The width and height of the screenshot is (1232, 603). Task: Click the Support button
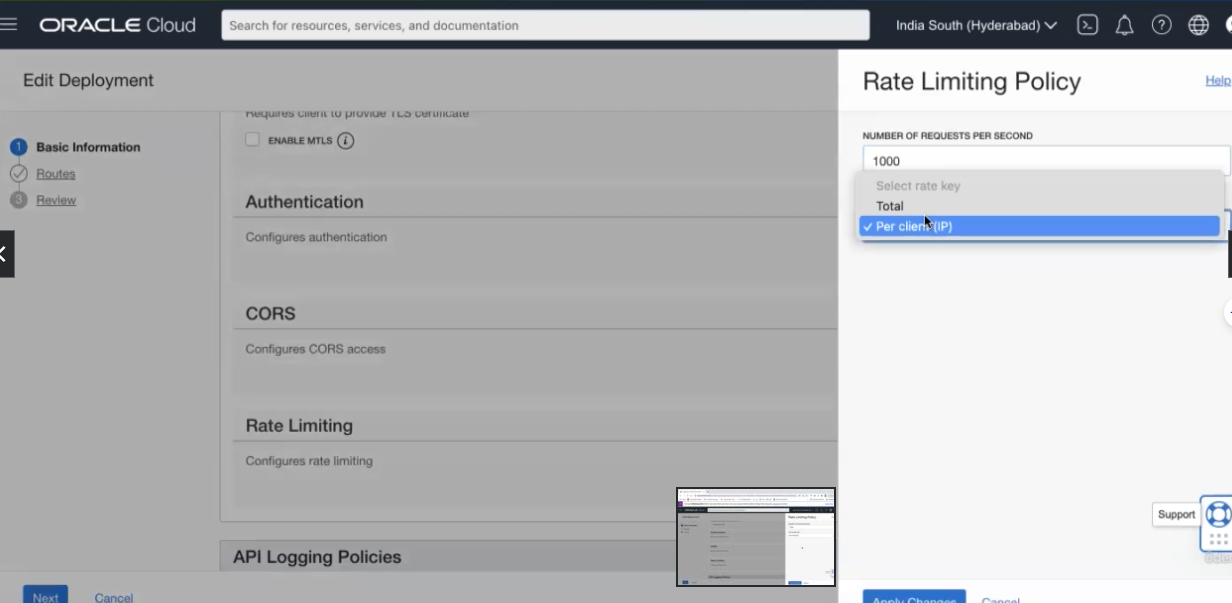pyautogui.click(x=1176, y=514)
